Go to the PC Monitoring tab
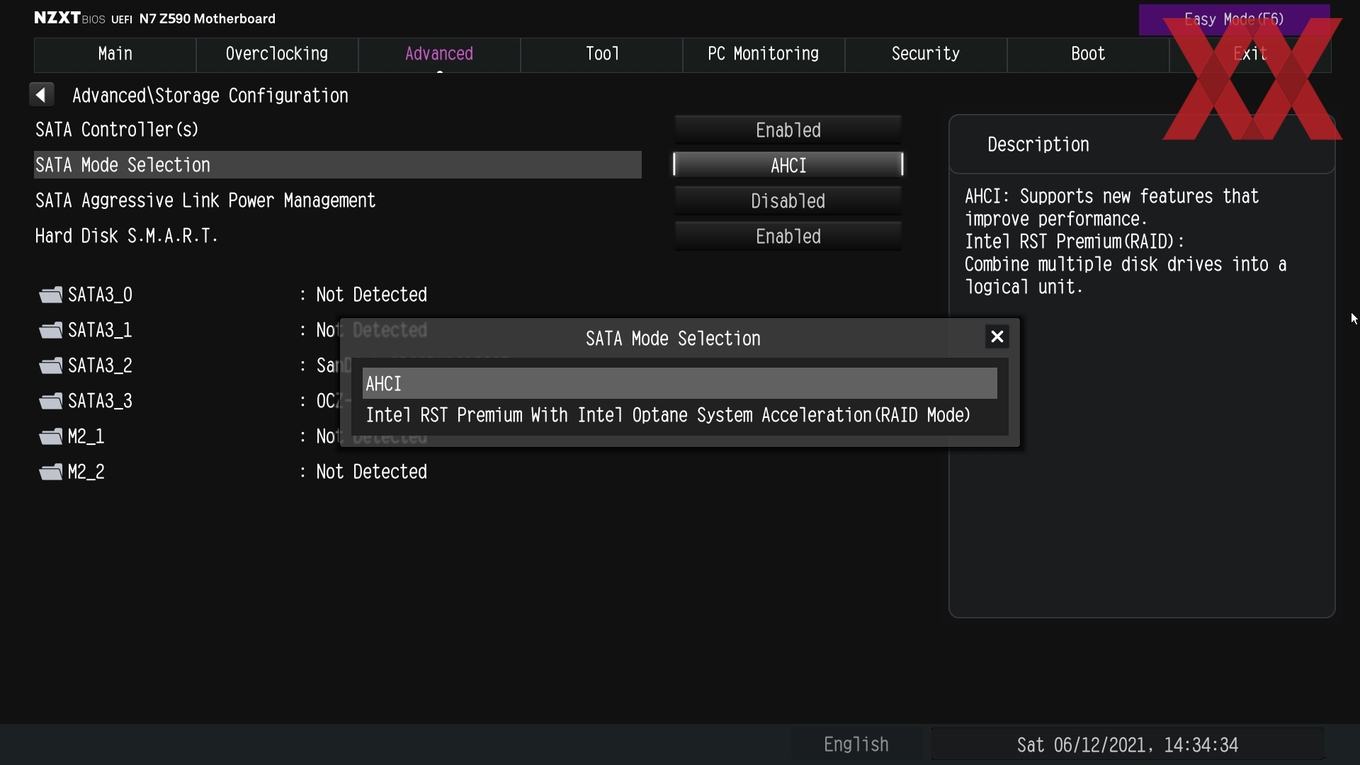1360x765 pixels. (763, 54)
